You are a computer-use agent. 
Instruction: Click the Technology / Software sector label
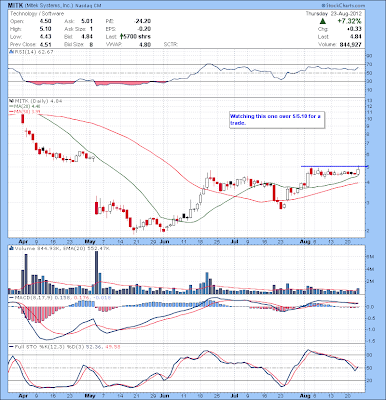[37, 14]
